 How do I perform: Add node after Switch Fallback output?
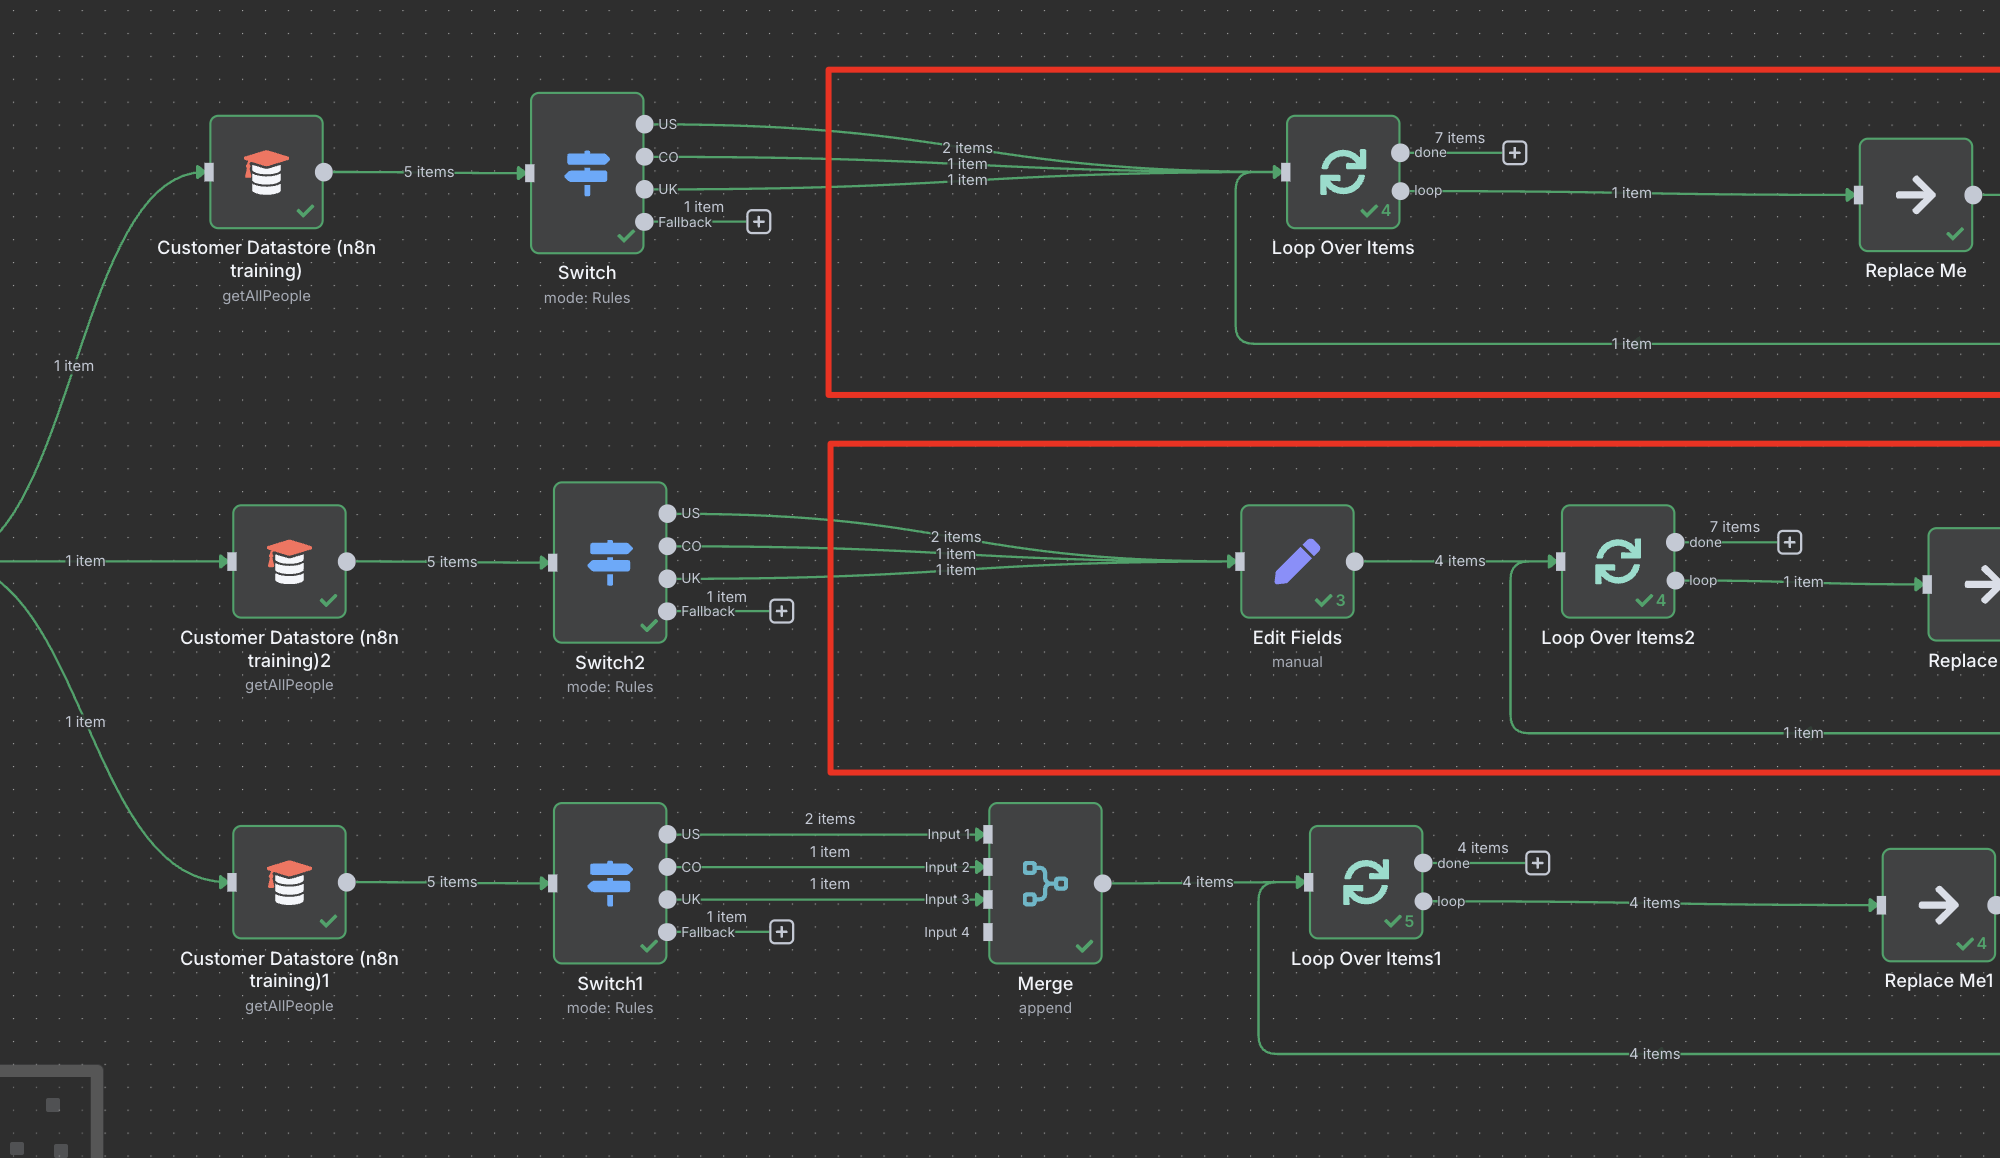(759, 222)
